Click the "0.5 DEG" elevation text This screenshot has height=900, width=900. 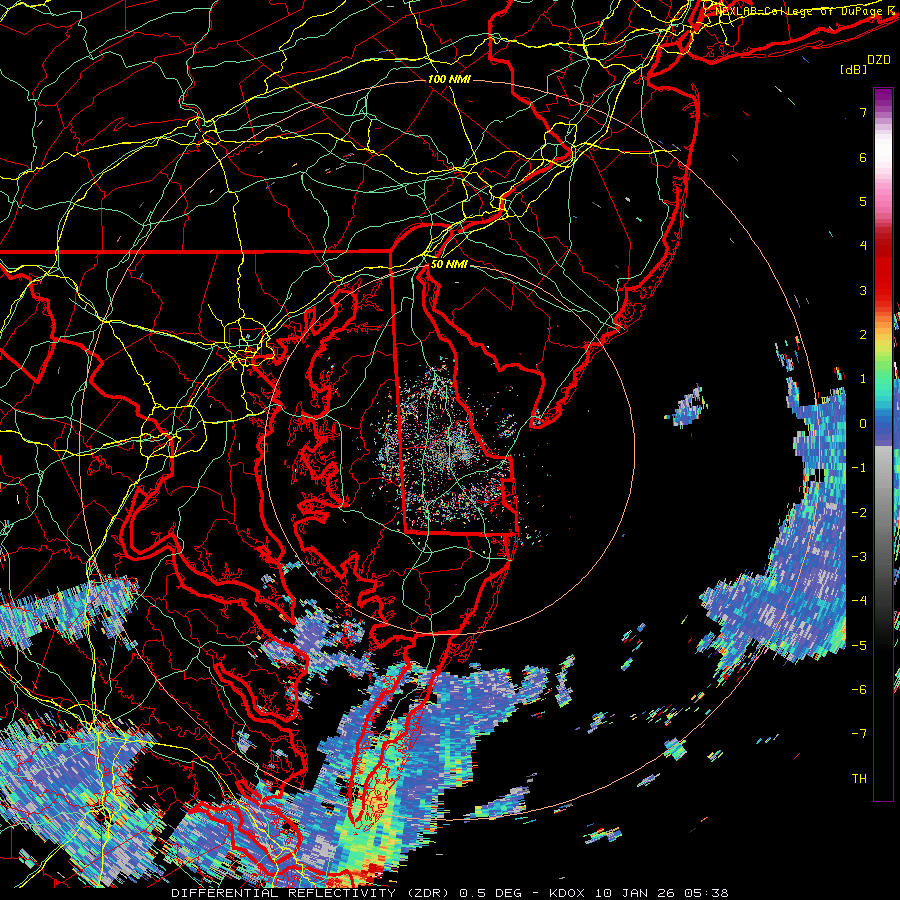click(491, 893)
